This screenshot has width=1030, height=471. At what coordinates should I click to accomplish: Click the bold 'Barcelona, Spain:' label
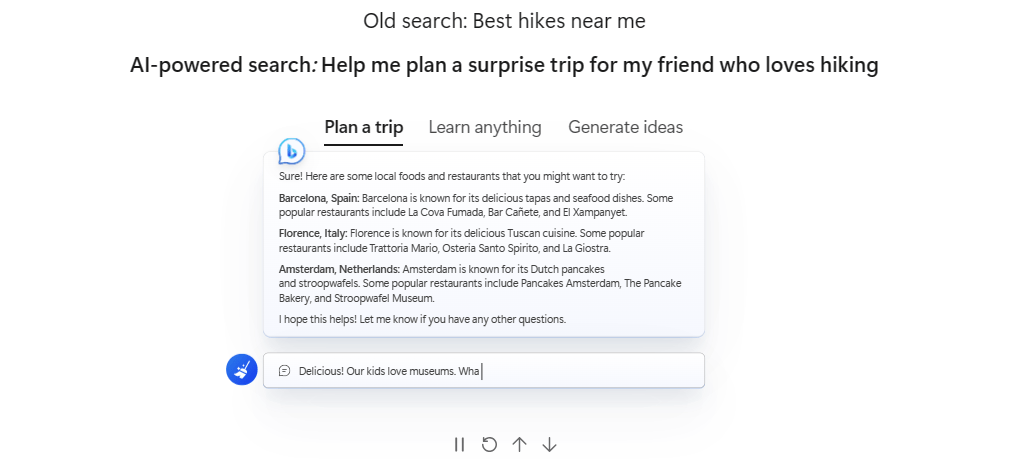(x=319, y=198)
